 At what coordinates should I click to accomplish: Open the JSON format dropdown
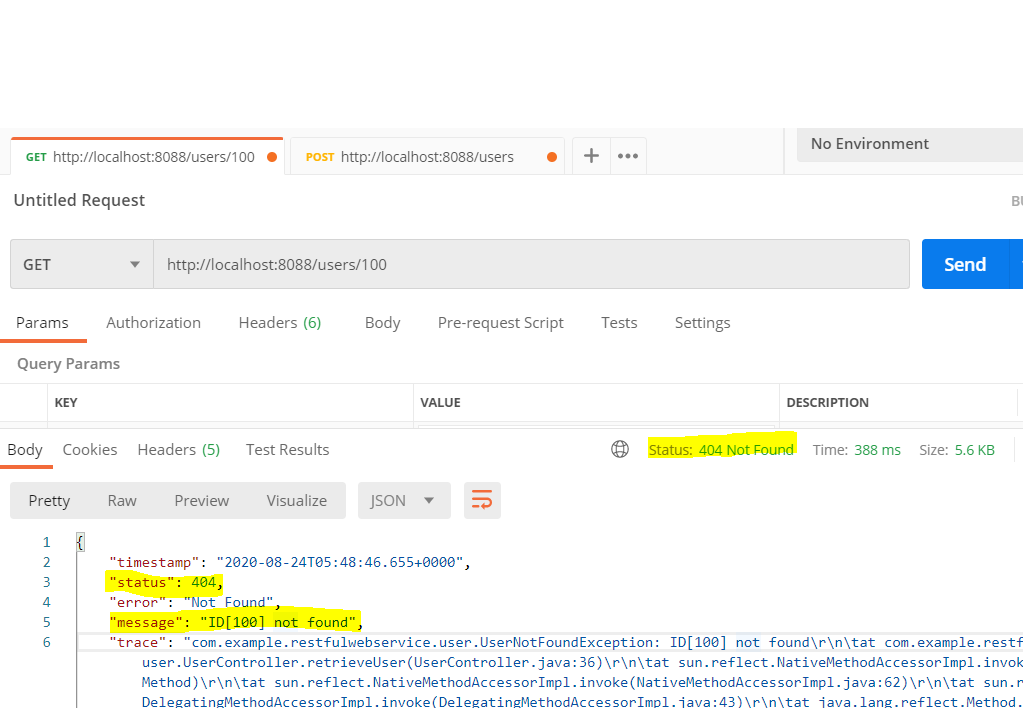404,500
